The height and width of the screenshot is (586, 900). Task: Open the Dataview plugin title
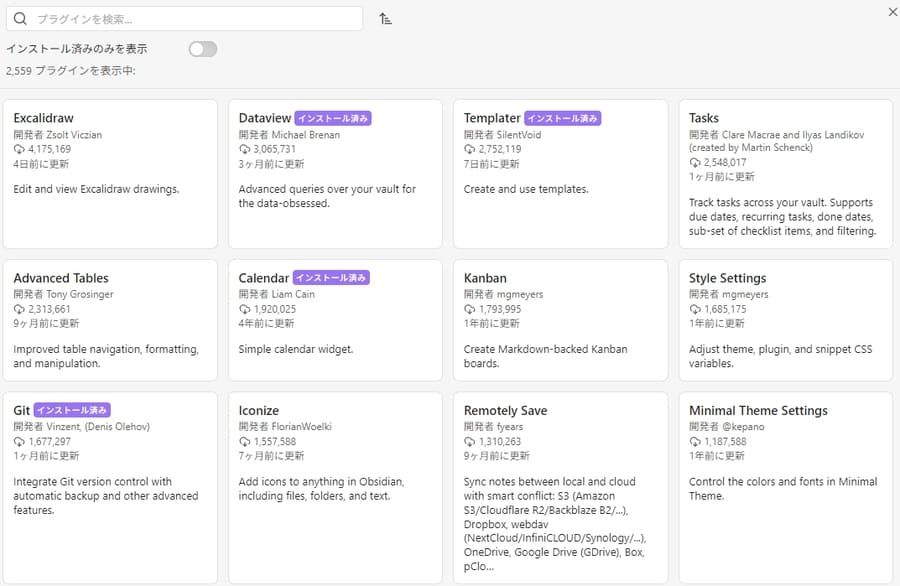coord(265,118)
